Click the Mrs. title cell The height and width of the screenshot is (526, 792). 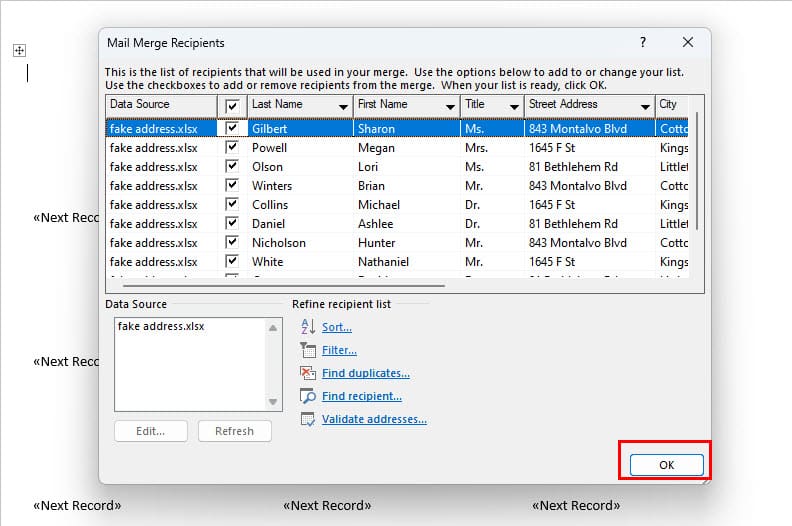pyautogui.click(x=492, y=148)
